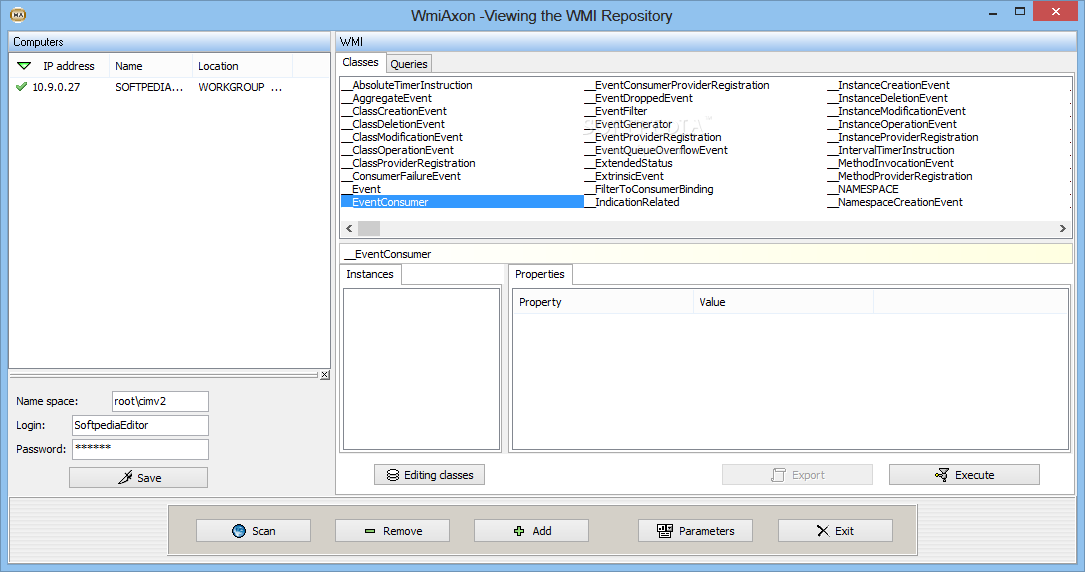
Task: Click the database icon on Editing classes
Action: pyautogui.click(x=392, y=475)
